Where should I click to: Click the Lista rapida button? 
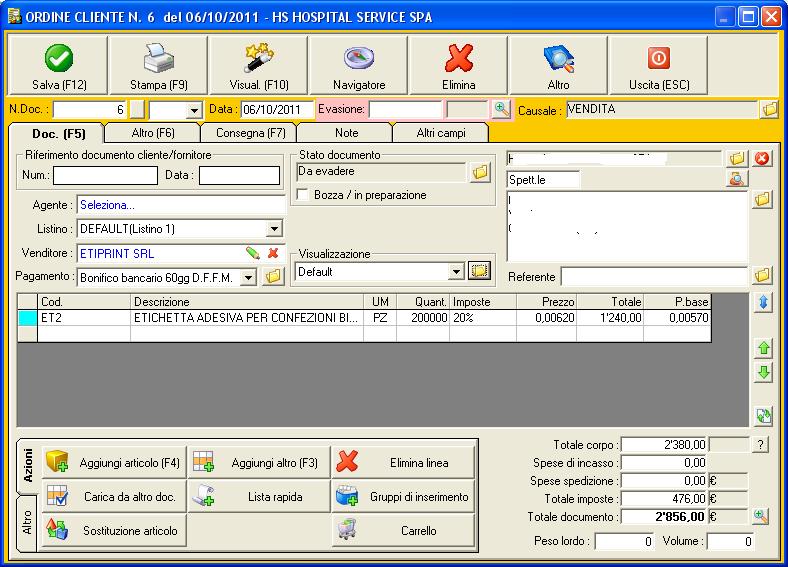point(259,497)
